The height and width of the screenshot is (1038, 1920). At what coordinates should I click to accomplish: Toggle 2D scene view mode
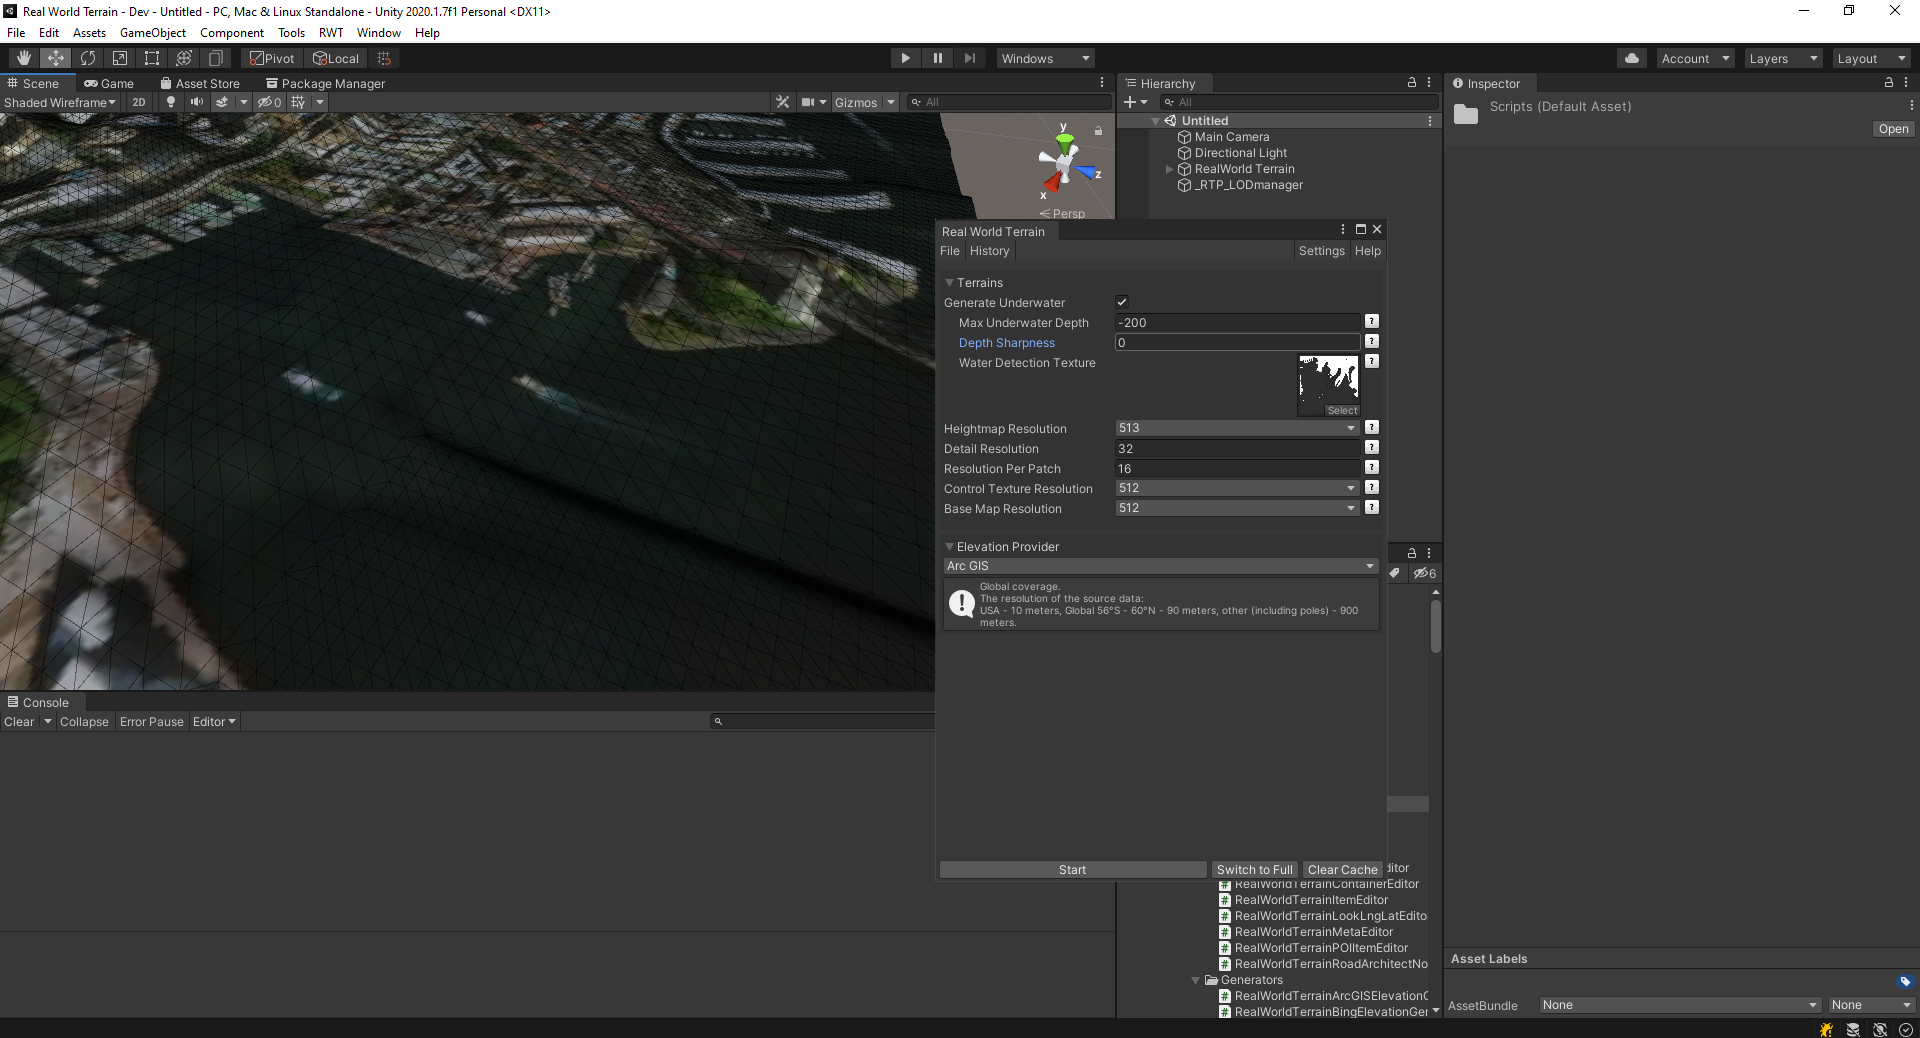point(139,102)
